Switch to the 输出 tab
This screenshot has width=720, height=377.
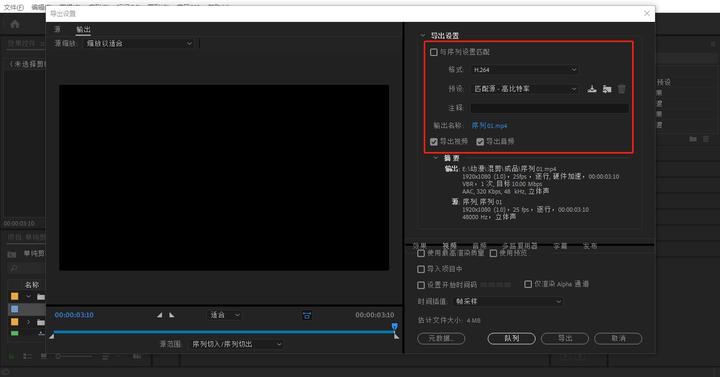tap(83, 29)
